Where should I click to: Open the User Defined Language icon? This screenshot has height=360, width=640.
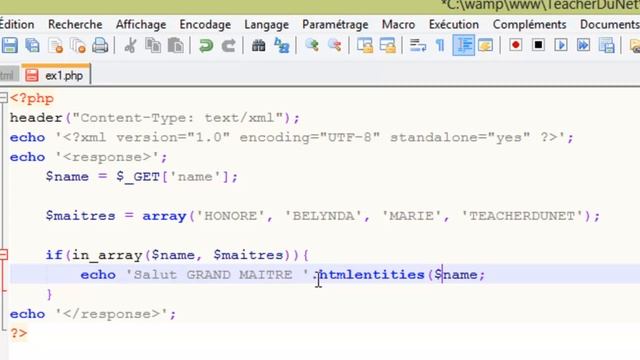(x=486, y=45)
